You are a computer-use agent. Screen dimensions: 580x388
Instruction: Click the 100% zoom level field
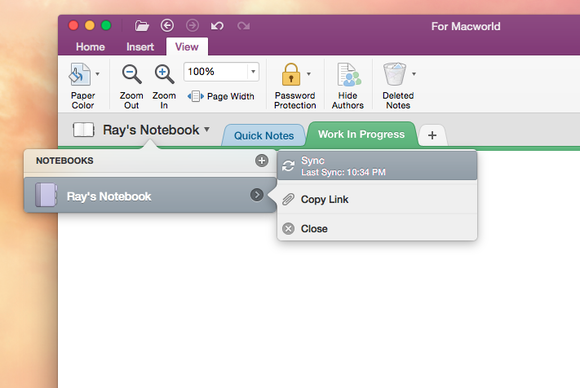(216, 71)
